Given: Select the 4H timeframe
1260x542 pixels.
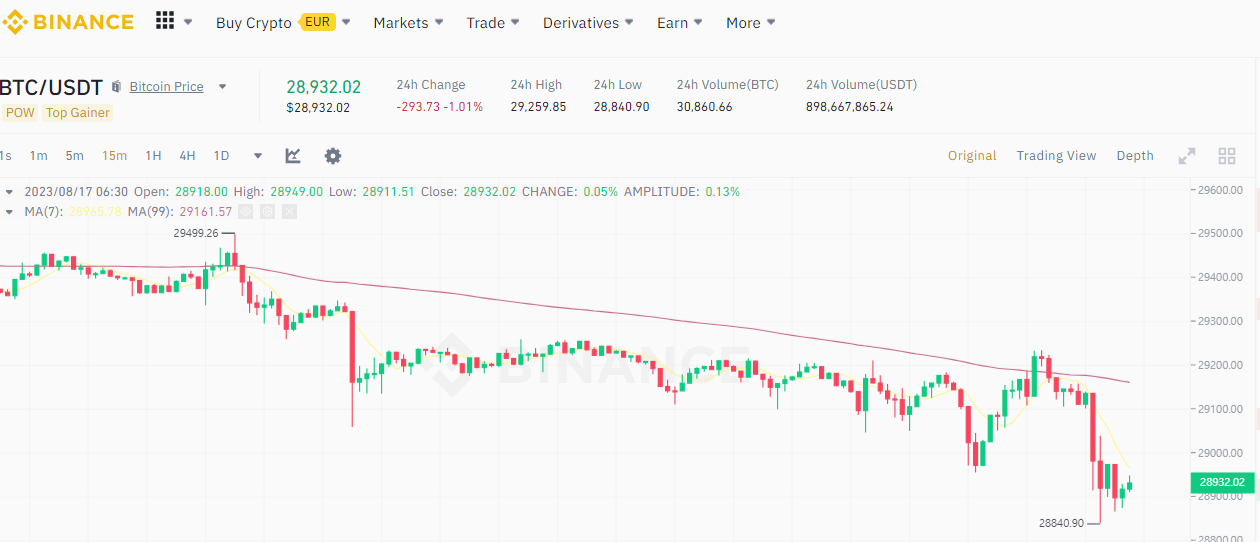Looking at the screenshot, I should pyautogui.click(x=187, y=155).
